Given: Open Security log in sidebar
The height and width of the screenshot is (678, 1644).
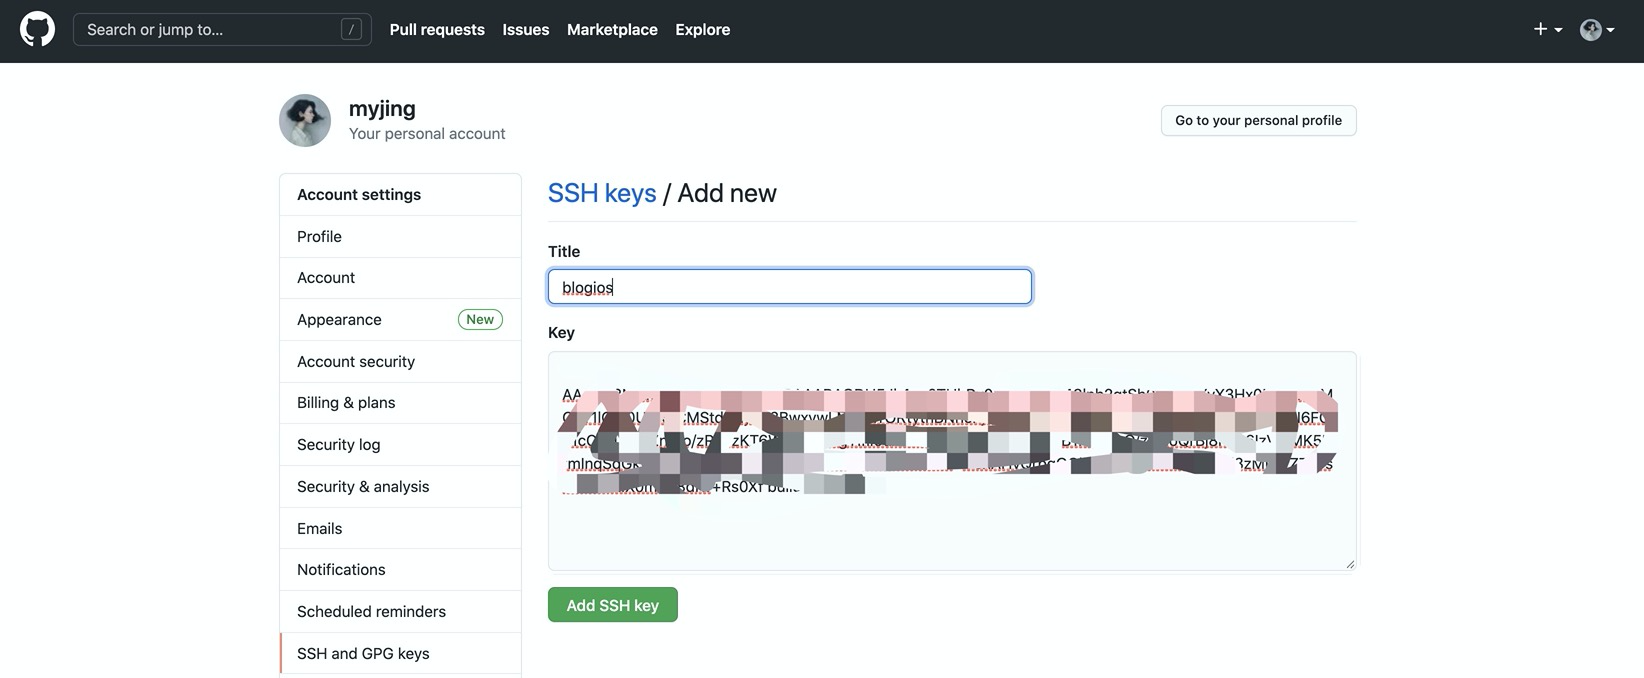Looking at the screenshot, I should coord(400,445).
